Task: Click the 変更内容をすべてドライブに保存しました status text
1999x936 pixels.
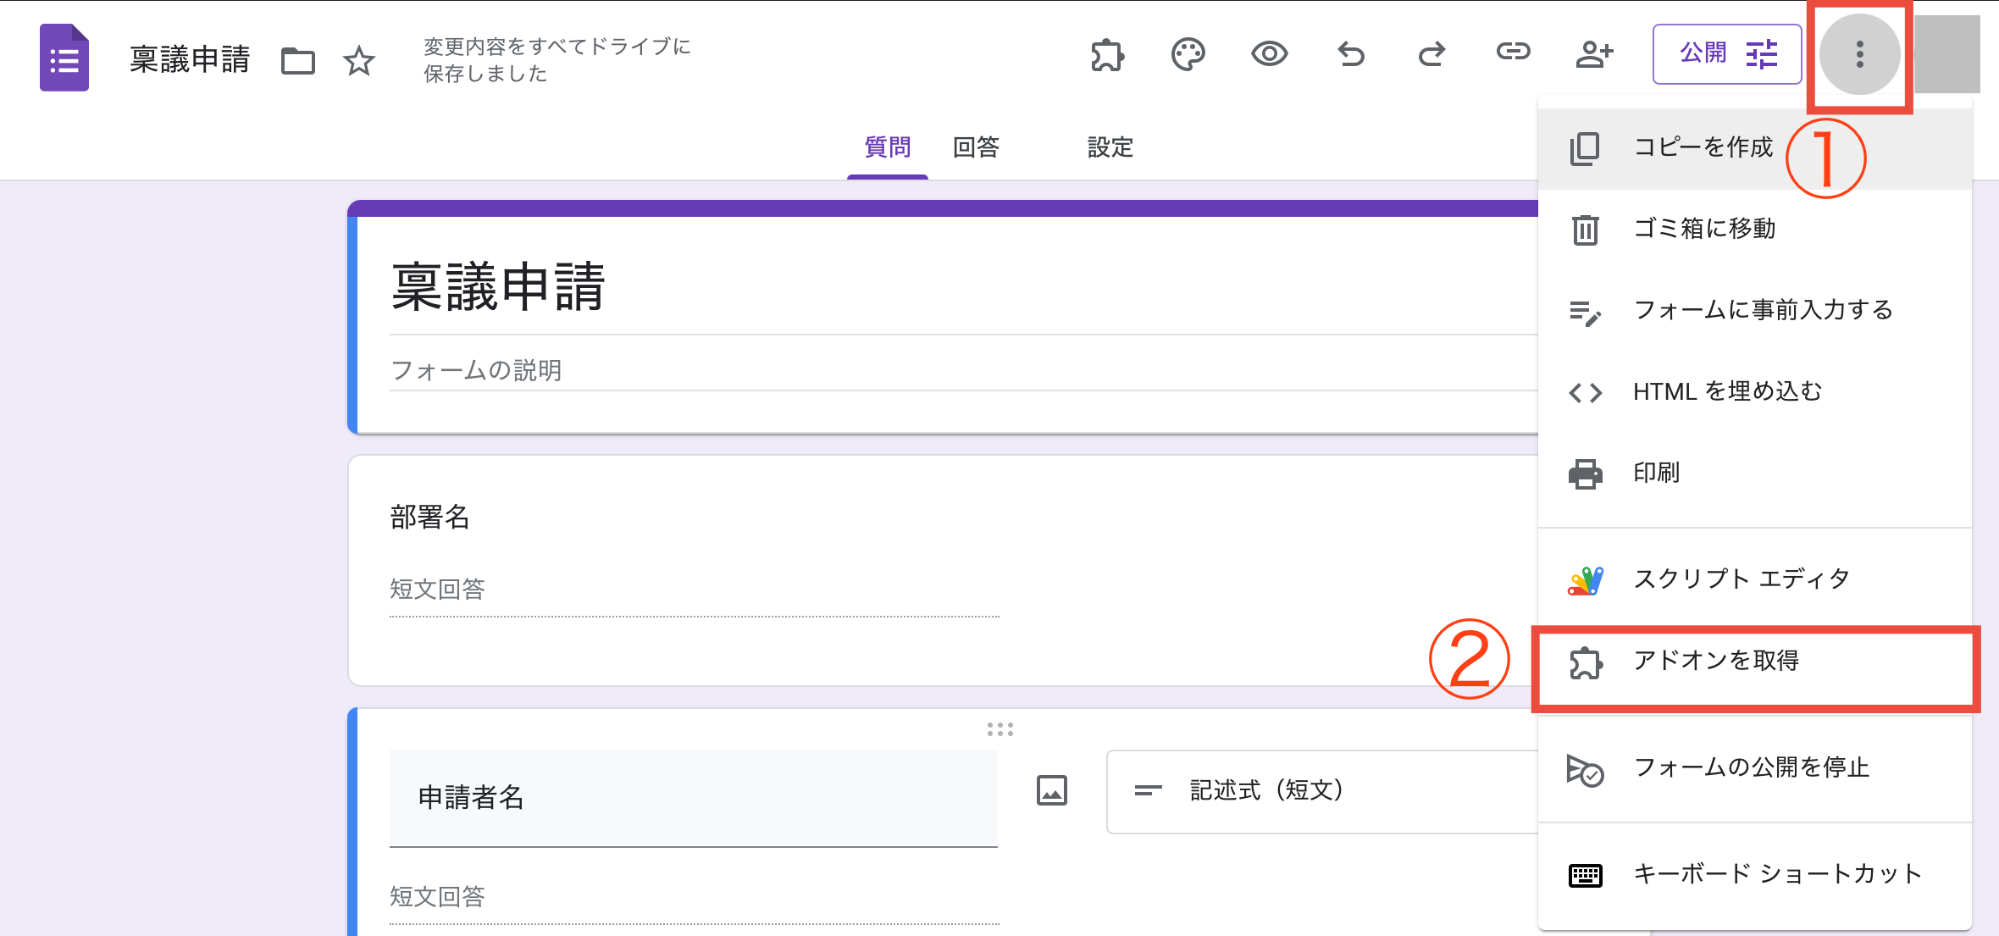Action: point(557,60)
